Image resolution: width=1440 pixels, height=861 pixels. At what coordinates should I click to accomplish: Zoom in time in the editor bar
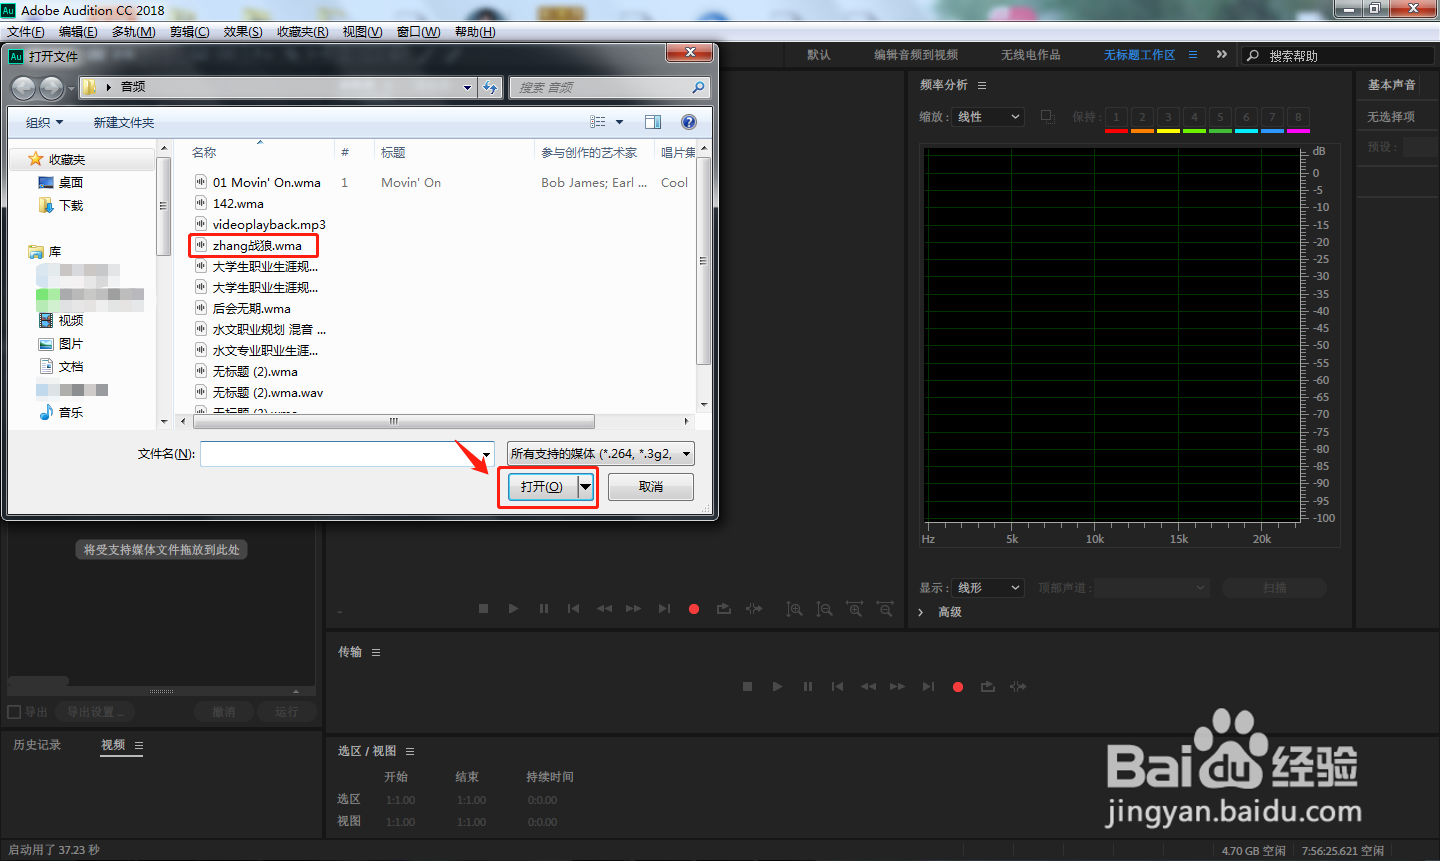855,609
